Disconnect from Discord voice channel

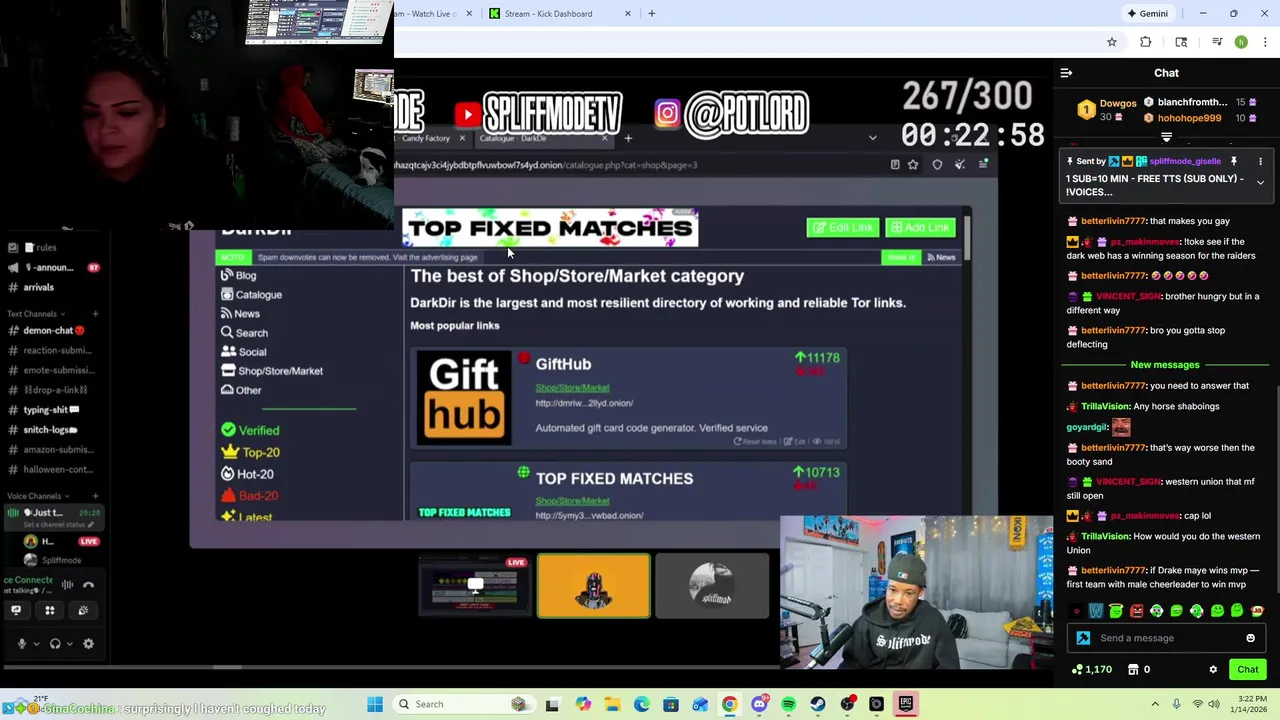point(88,585)
